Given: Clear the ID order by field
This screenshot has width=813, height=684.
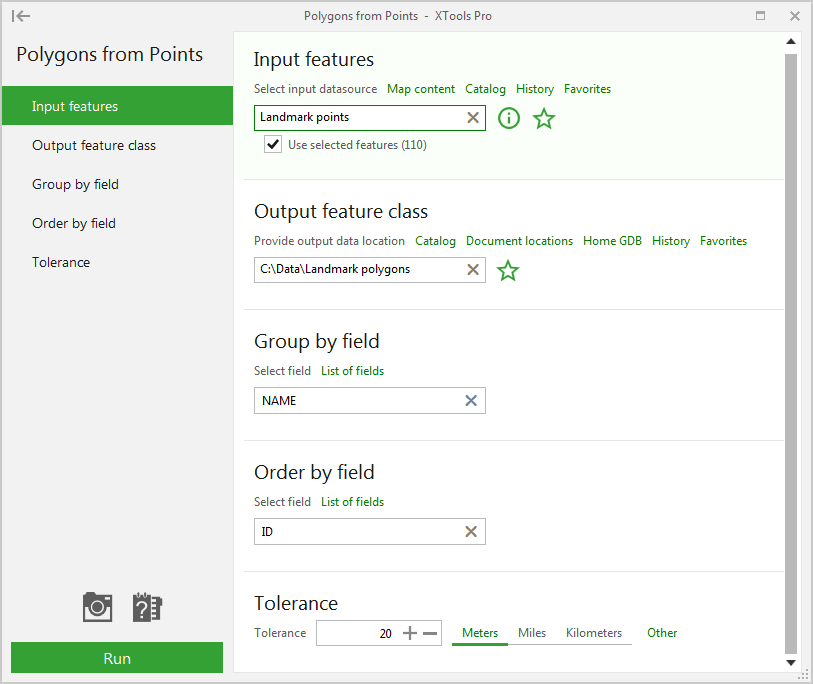Looking at the screenshot, I should click(471, 532).
